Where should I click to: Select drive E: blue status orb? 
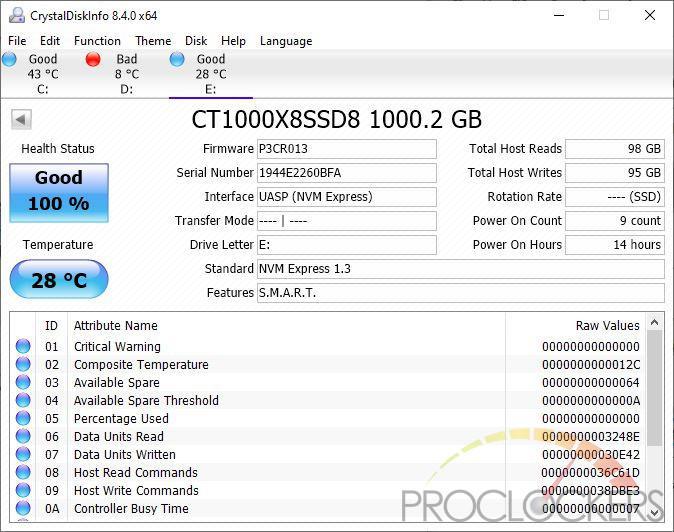[177, 59]
